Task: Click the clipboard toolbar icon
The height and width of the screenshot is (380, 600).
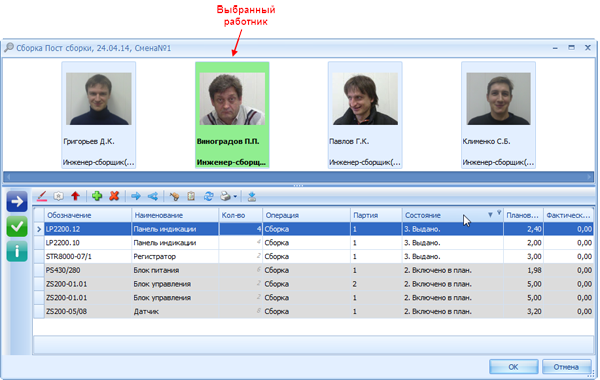Action: pyautogui.click(x=191, y=196)
